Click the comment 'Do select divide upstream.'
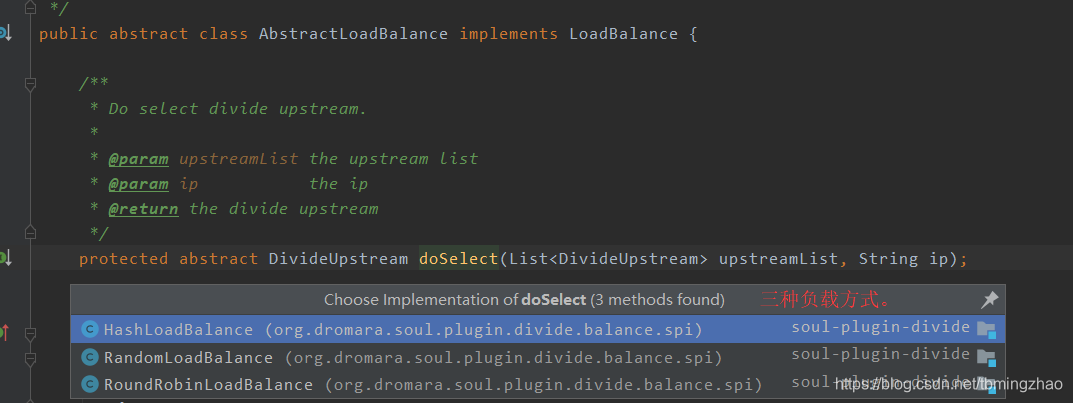The width and height of the screenshot is (1073, 403). coord(237,109)
